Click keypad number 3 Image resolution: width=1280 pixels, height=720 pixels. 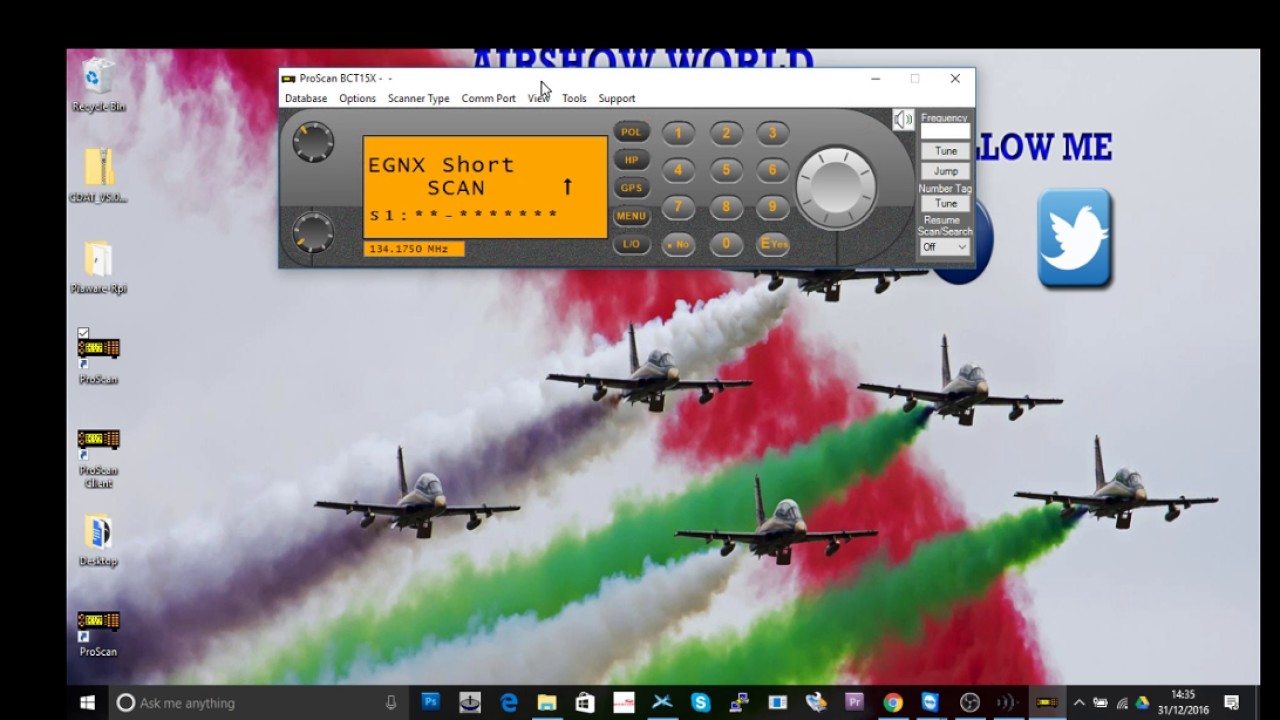(x=772, y=133)
